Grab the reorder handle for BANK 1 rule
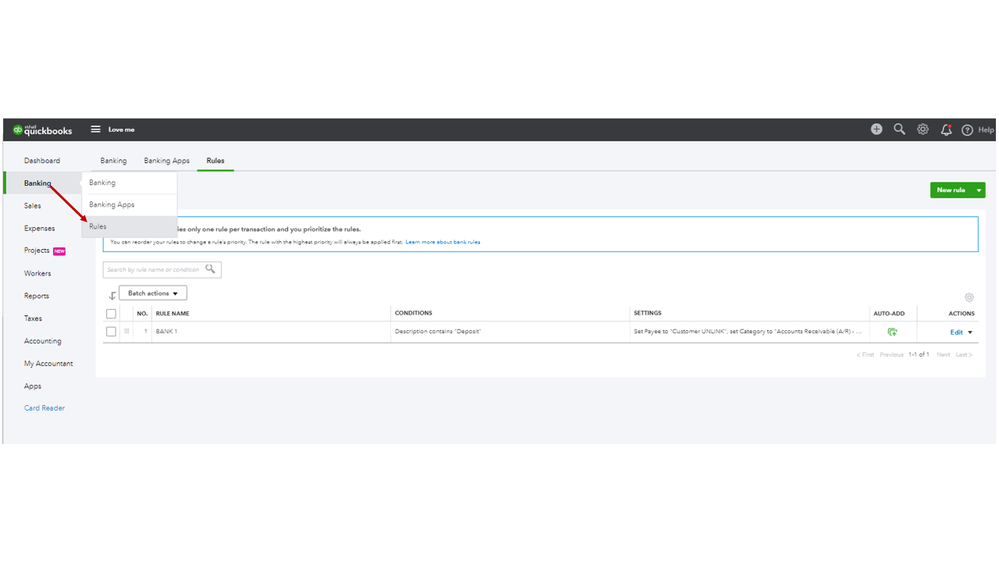Screen dimensions: 999x562 pyautogui.click(x=126, y=331)
